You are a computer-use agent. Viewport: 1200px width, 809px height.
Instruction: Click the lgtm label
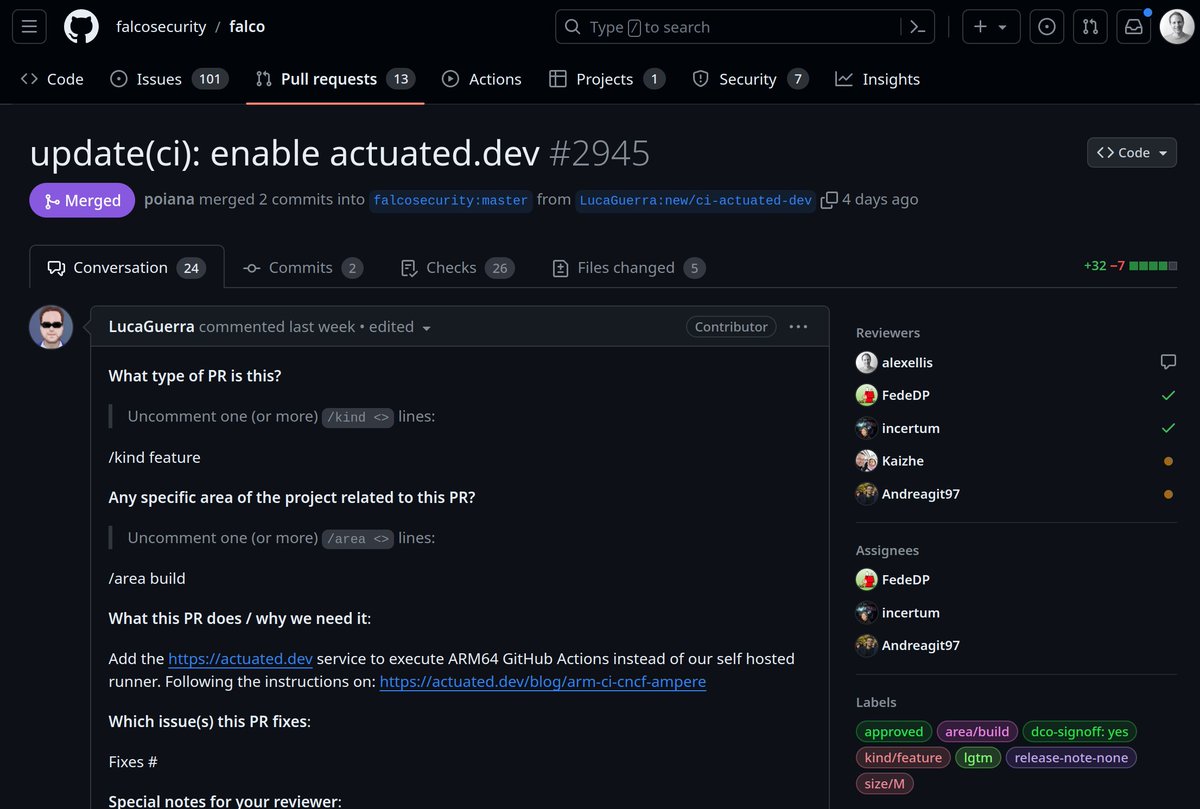[978, 757]
